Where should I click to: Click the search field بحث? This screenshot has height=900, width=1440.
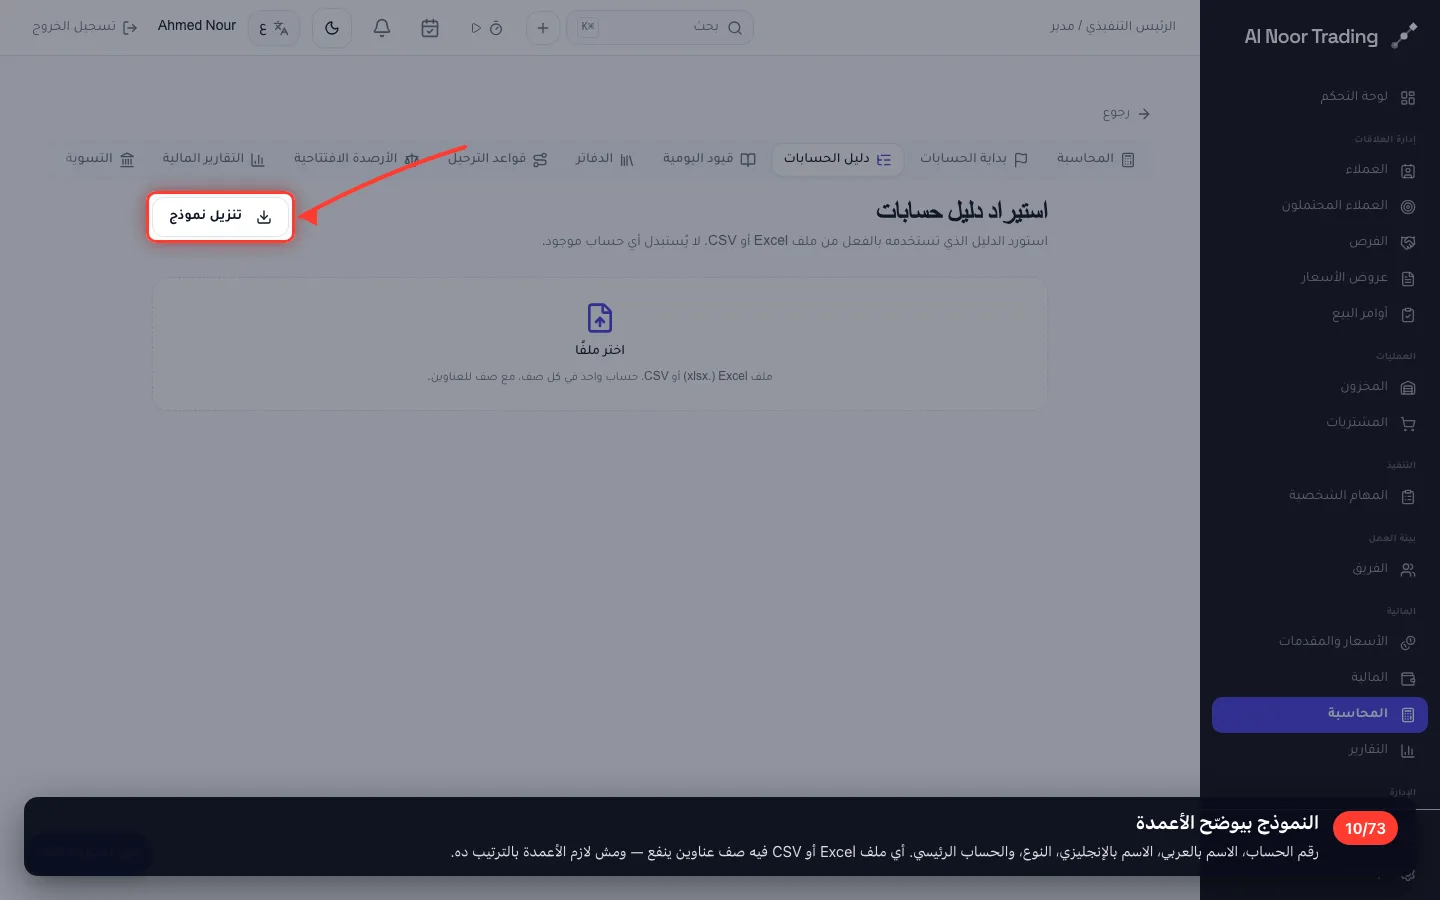[x=660, y=28]
